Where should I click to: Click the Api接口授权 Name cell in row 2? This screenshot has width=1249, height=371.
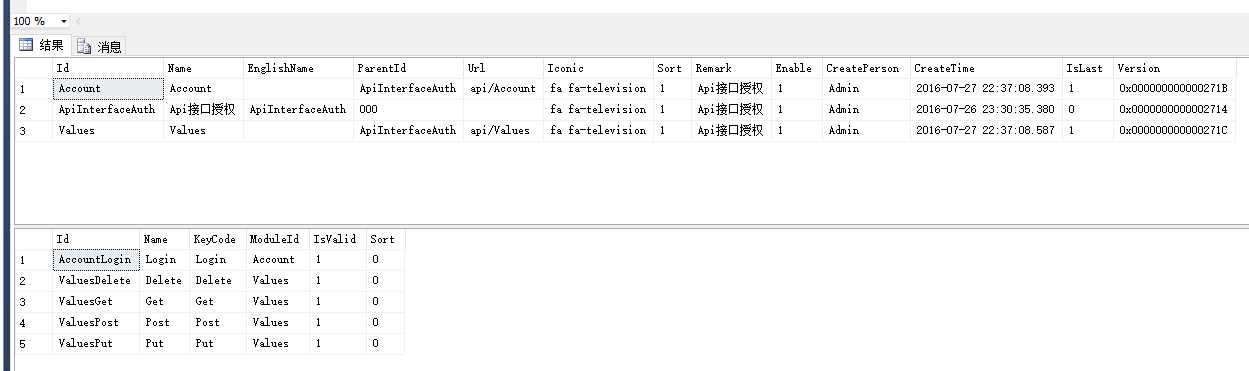[204, 109]
